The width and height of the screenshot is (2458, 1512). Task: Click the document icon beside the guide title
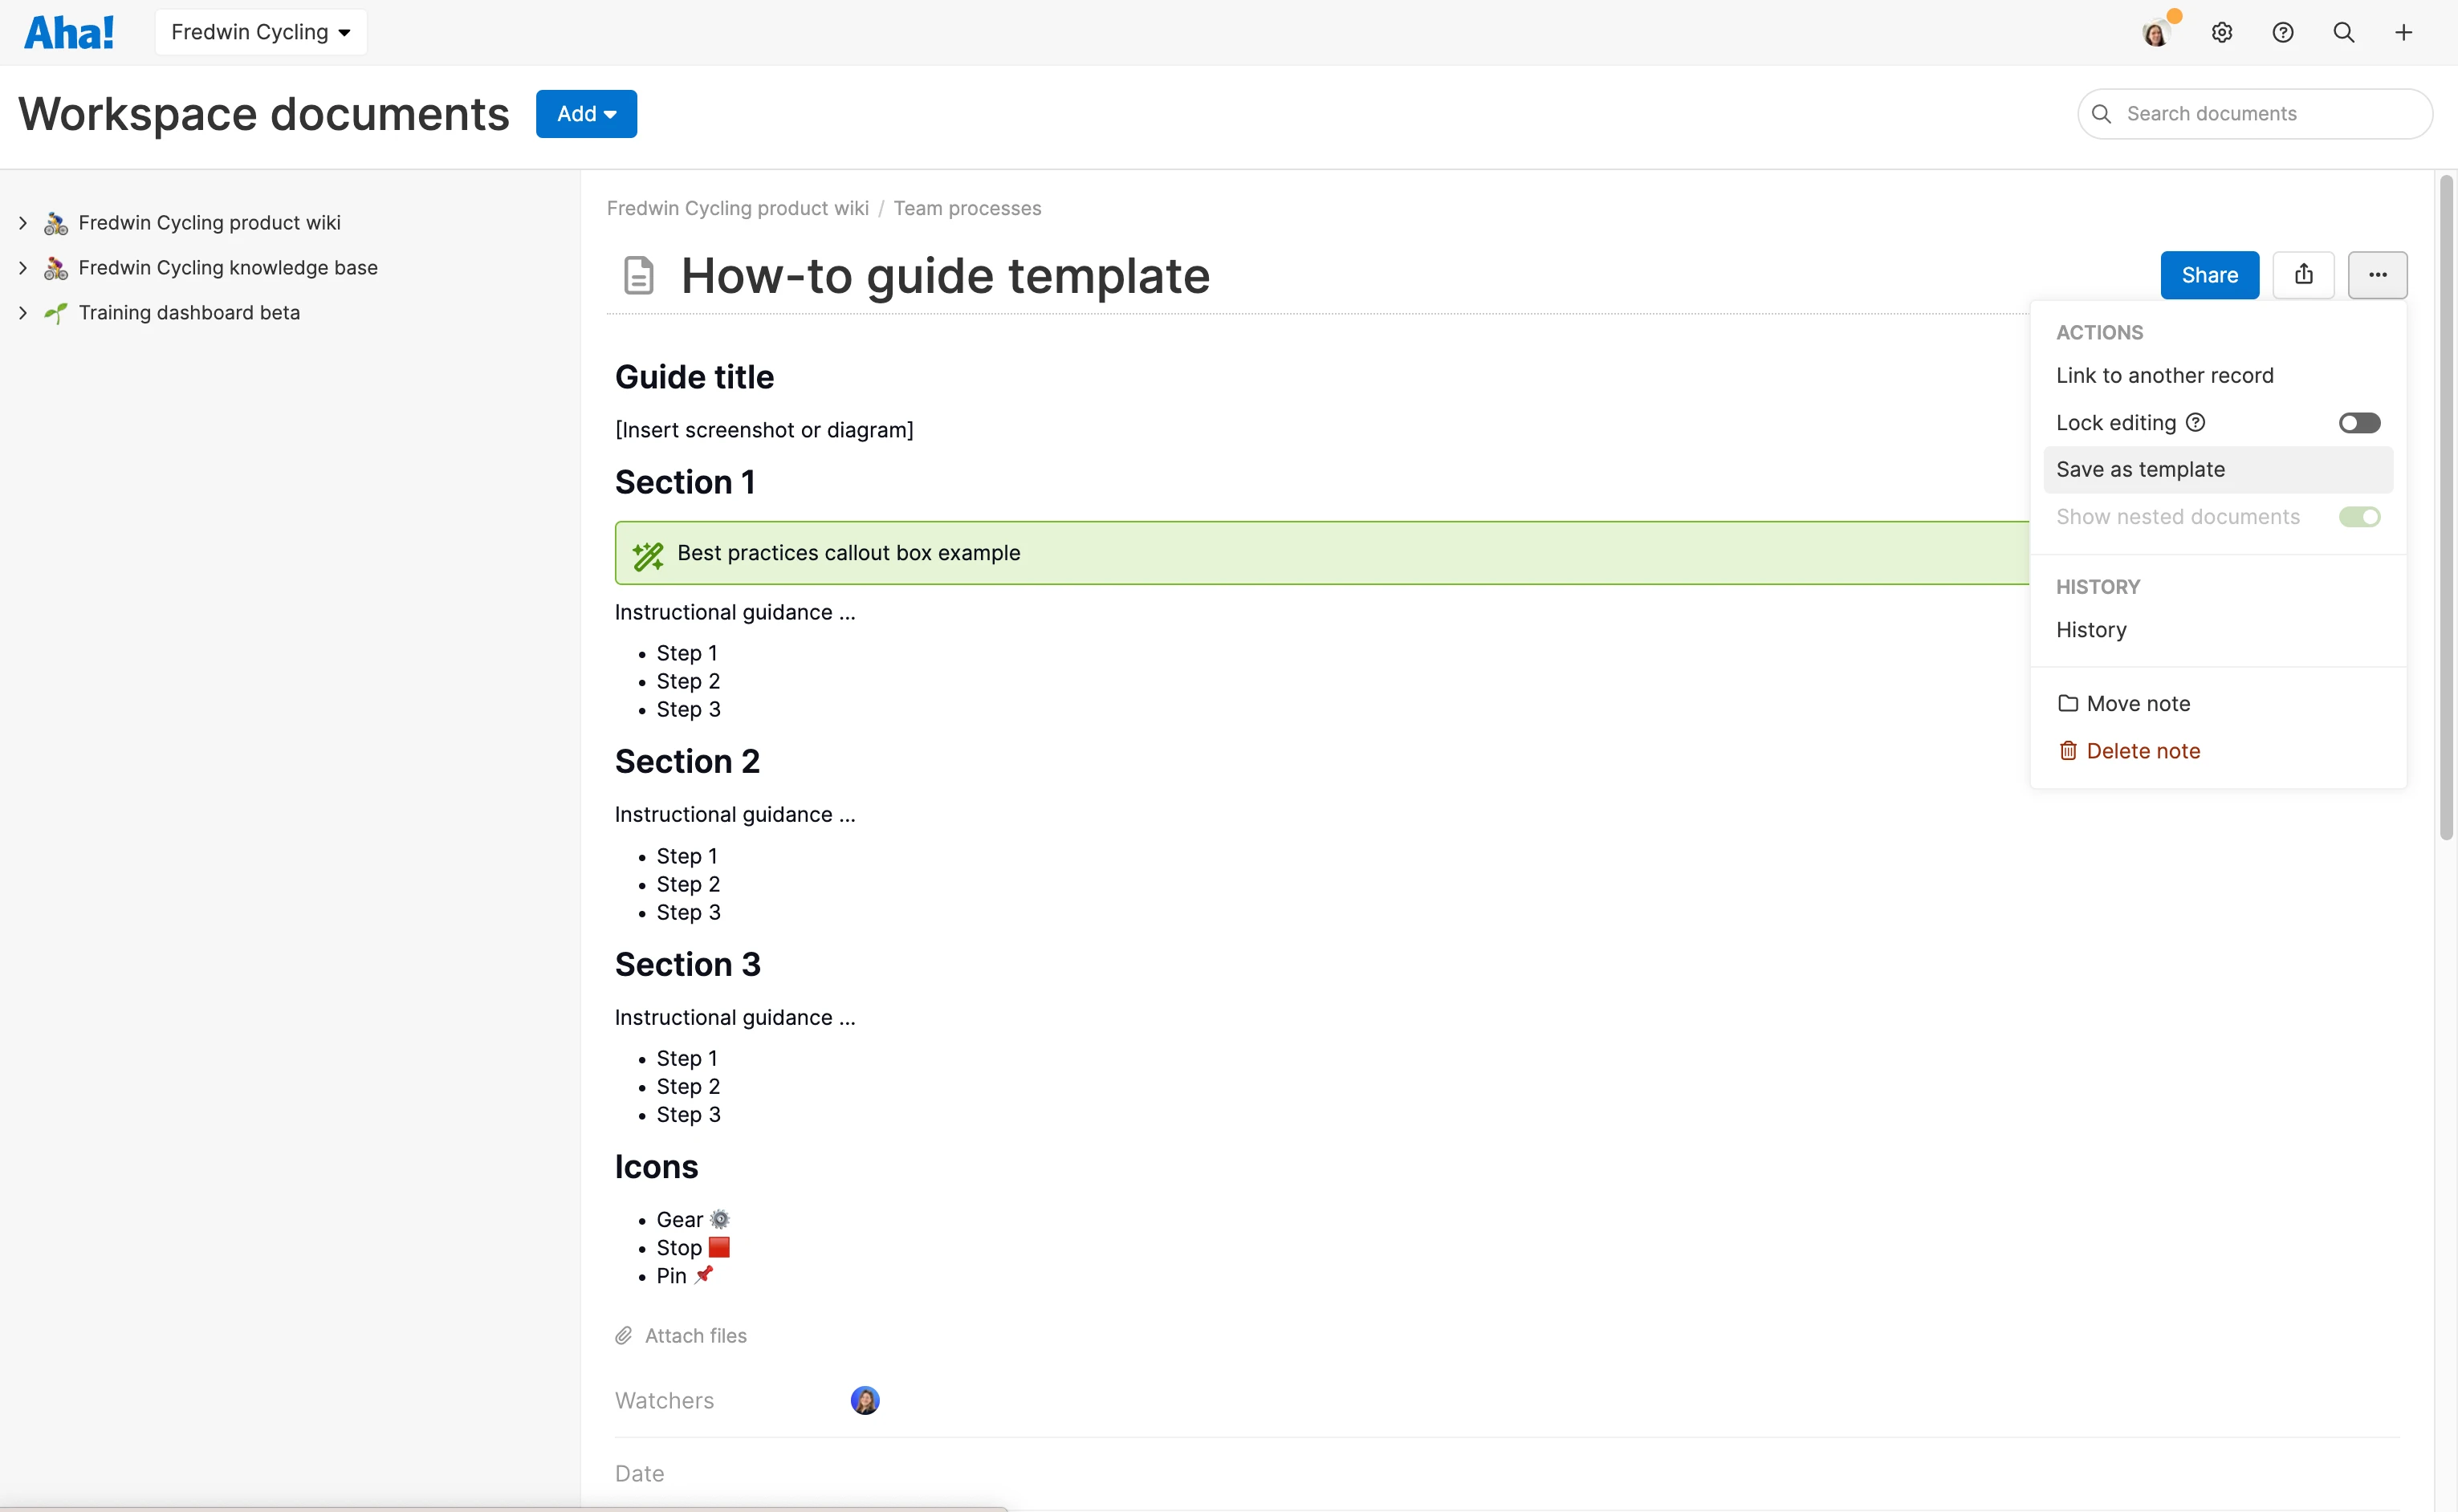638,275
